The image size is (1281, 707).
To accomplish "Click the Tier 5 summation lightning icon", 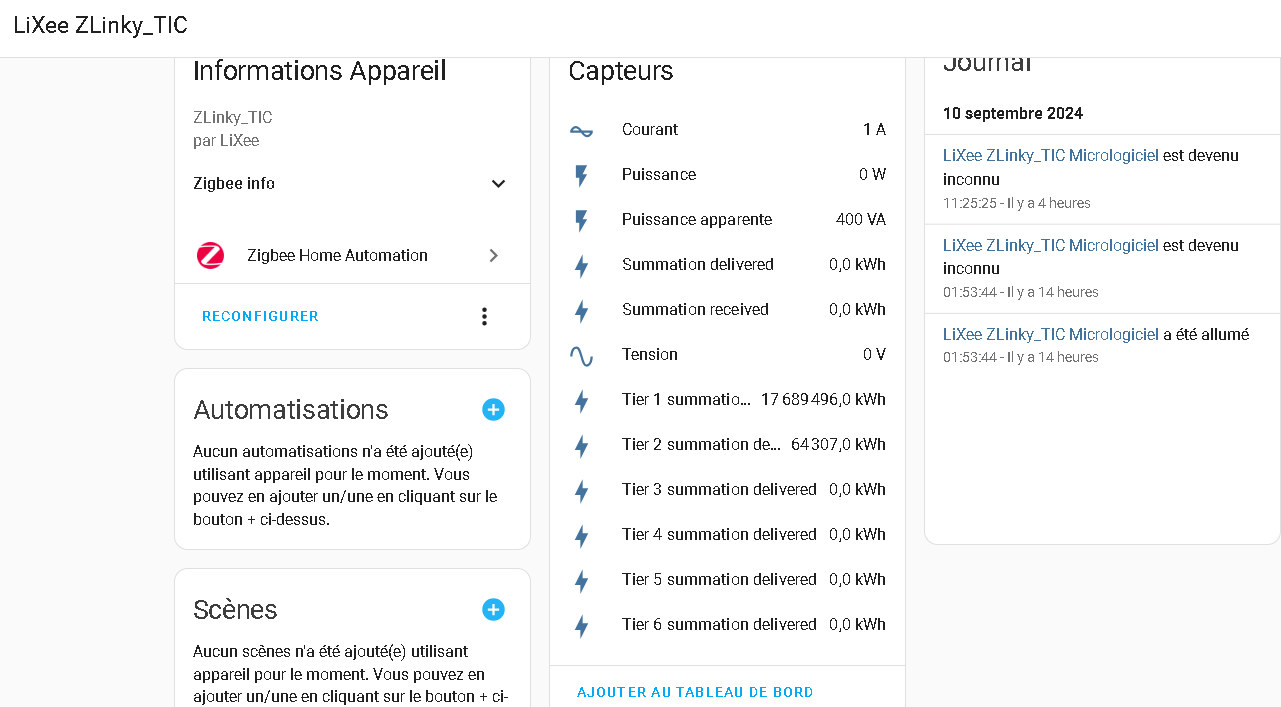I will tap(581, 581).
